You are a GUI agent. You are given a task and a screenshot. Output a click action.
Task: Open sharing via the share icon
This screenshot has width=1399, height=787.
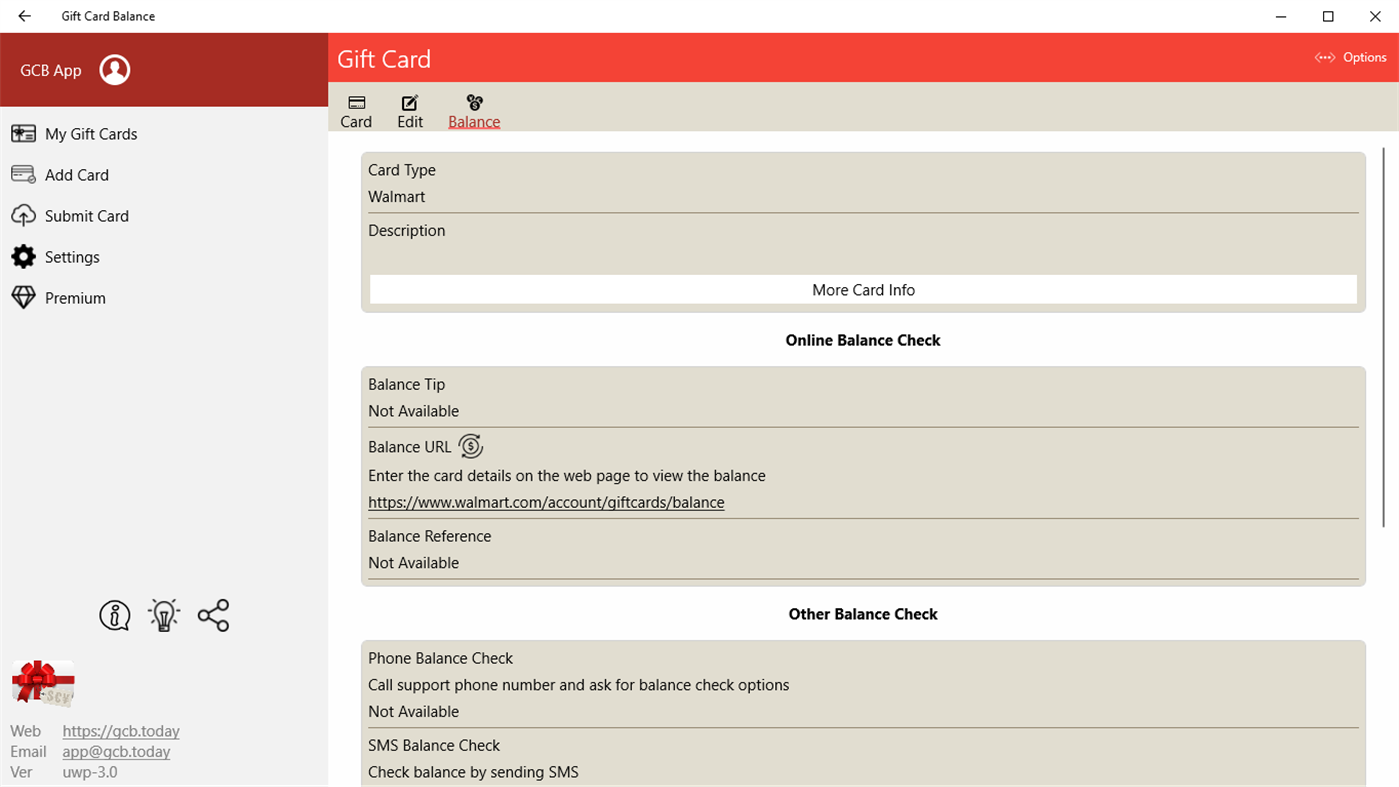point(213,615)
